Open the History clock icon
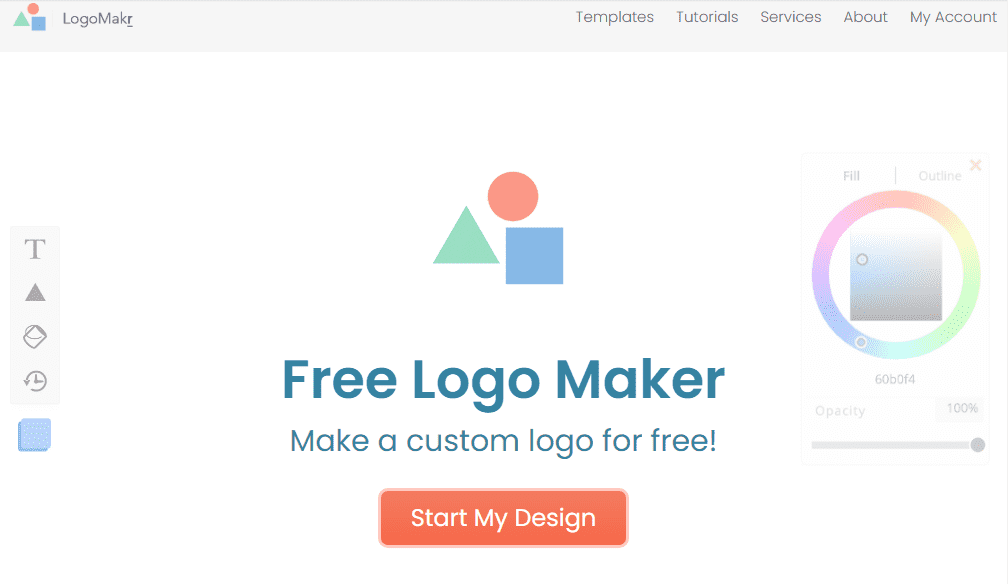This screenshot has height=584, width=1008. pyautogui.click(x=35, y=381)
